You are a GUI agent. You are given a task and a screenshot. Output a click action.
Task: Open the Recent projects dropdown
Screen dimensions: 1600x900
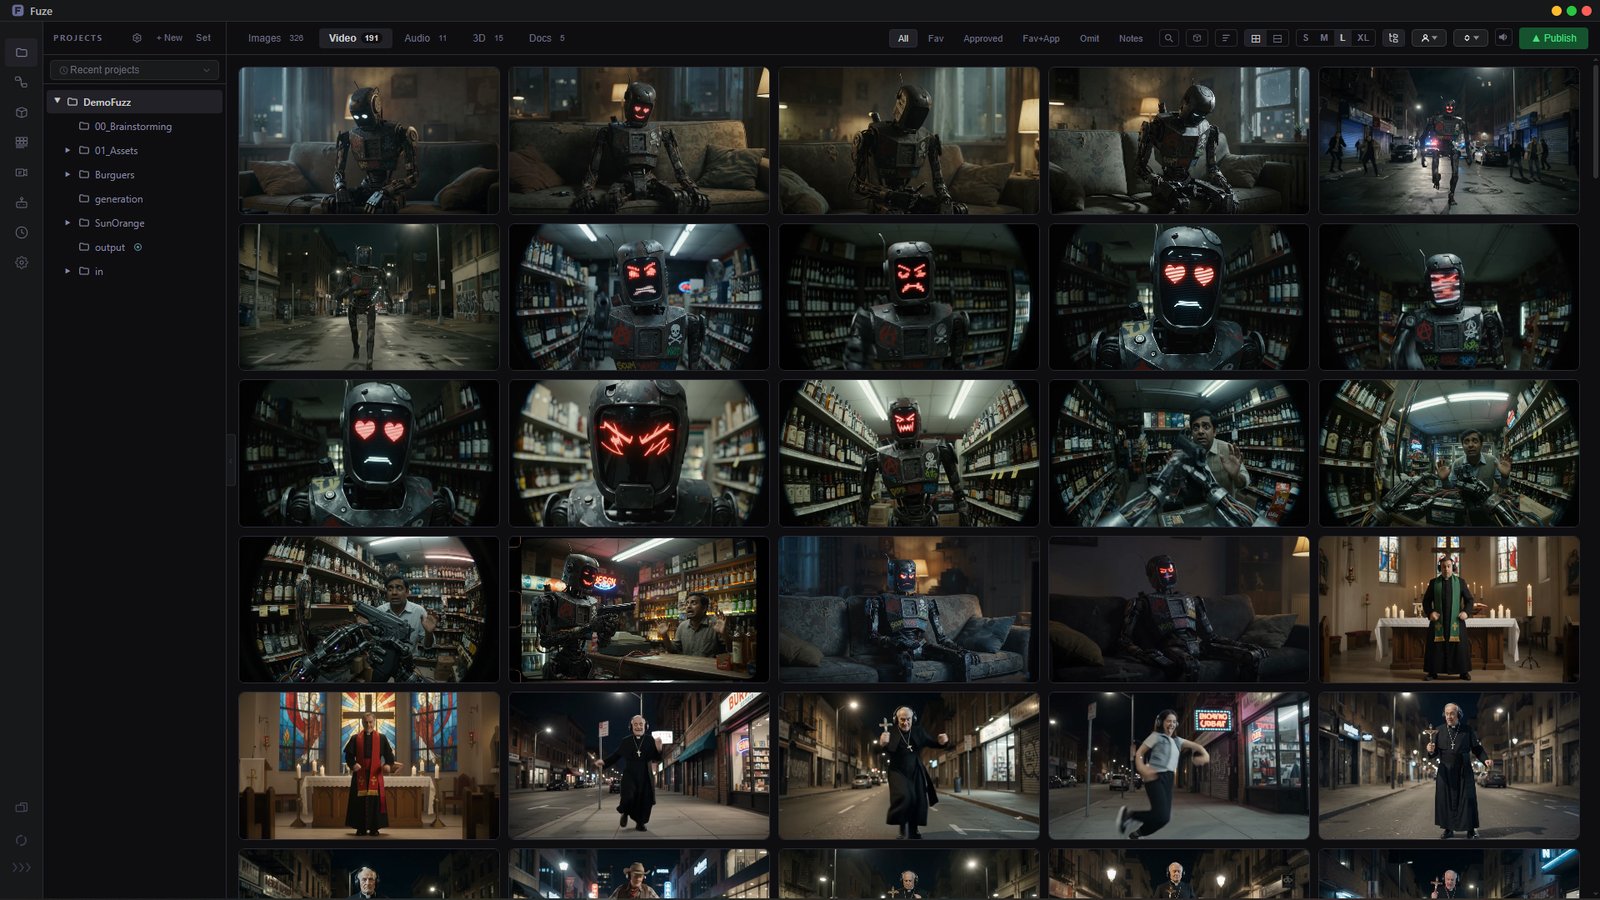[135, 70]
